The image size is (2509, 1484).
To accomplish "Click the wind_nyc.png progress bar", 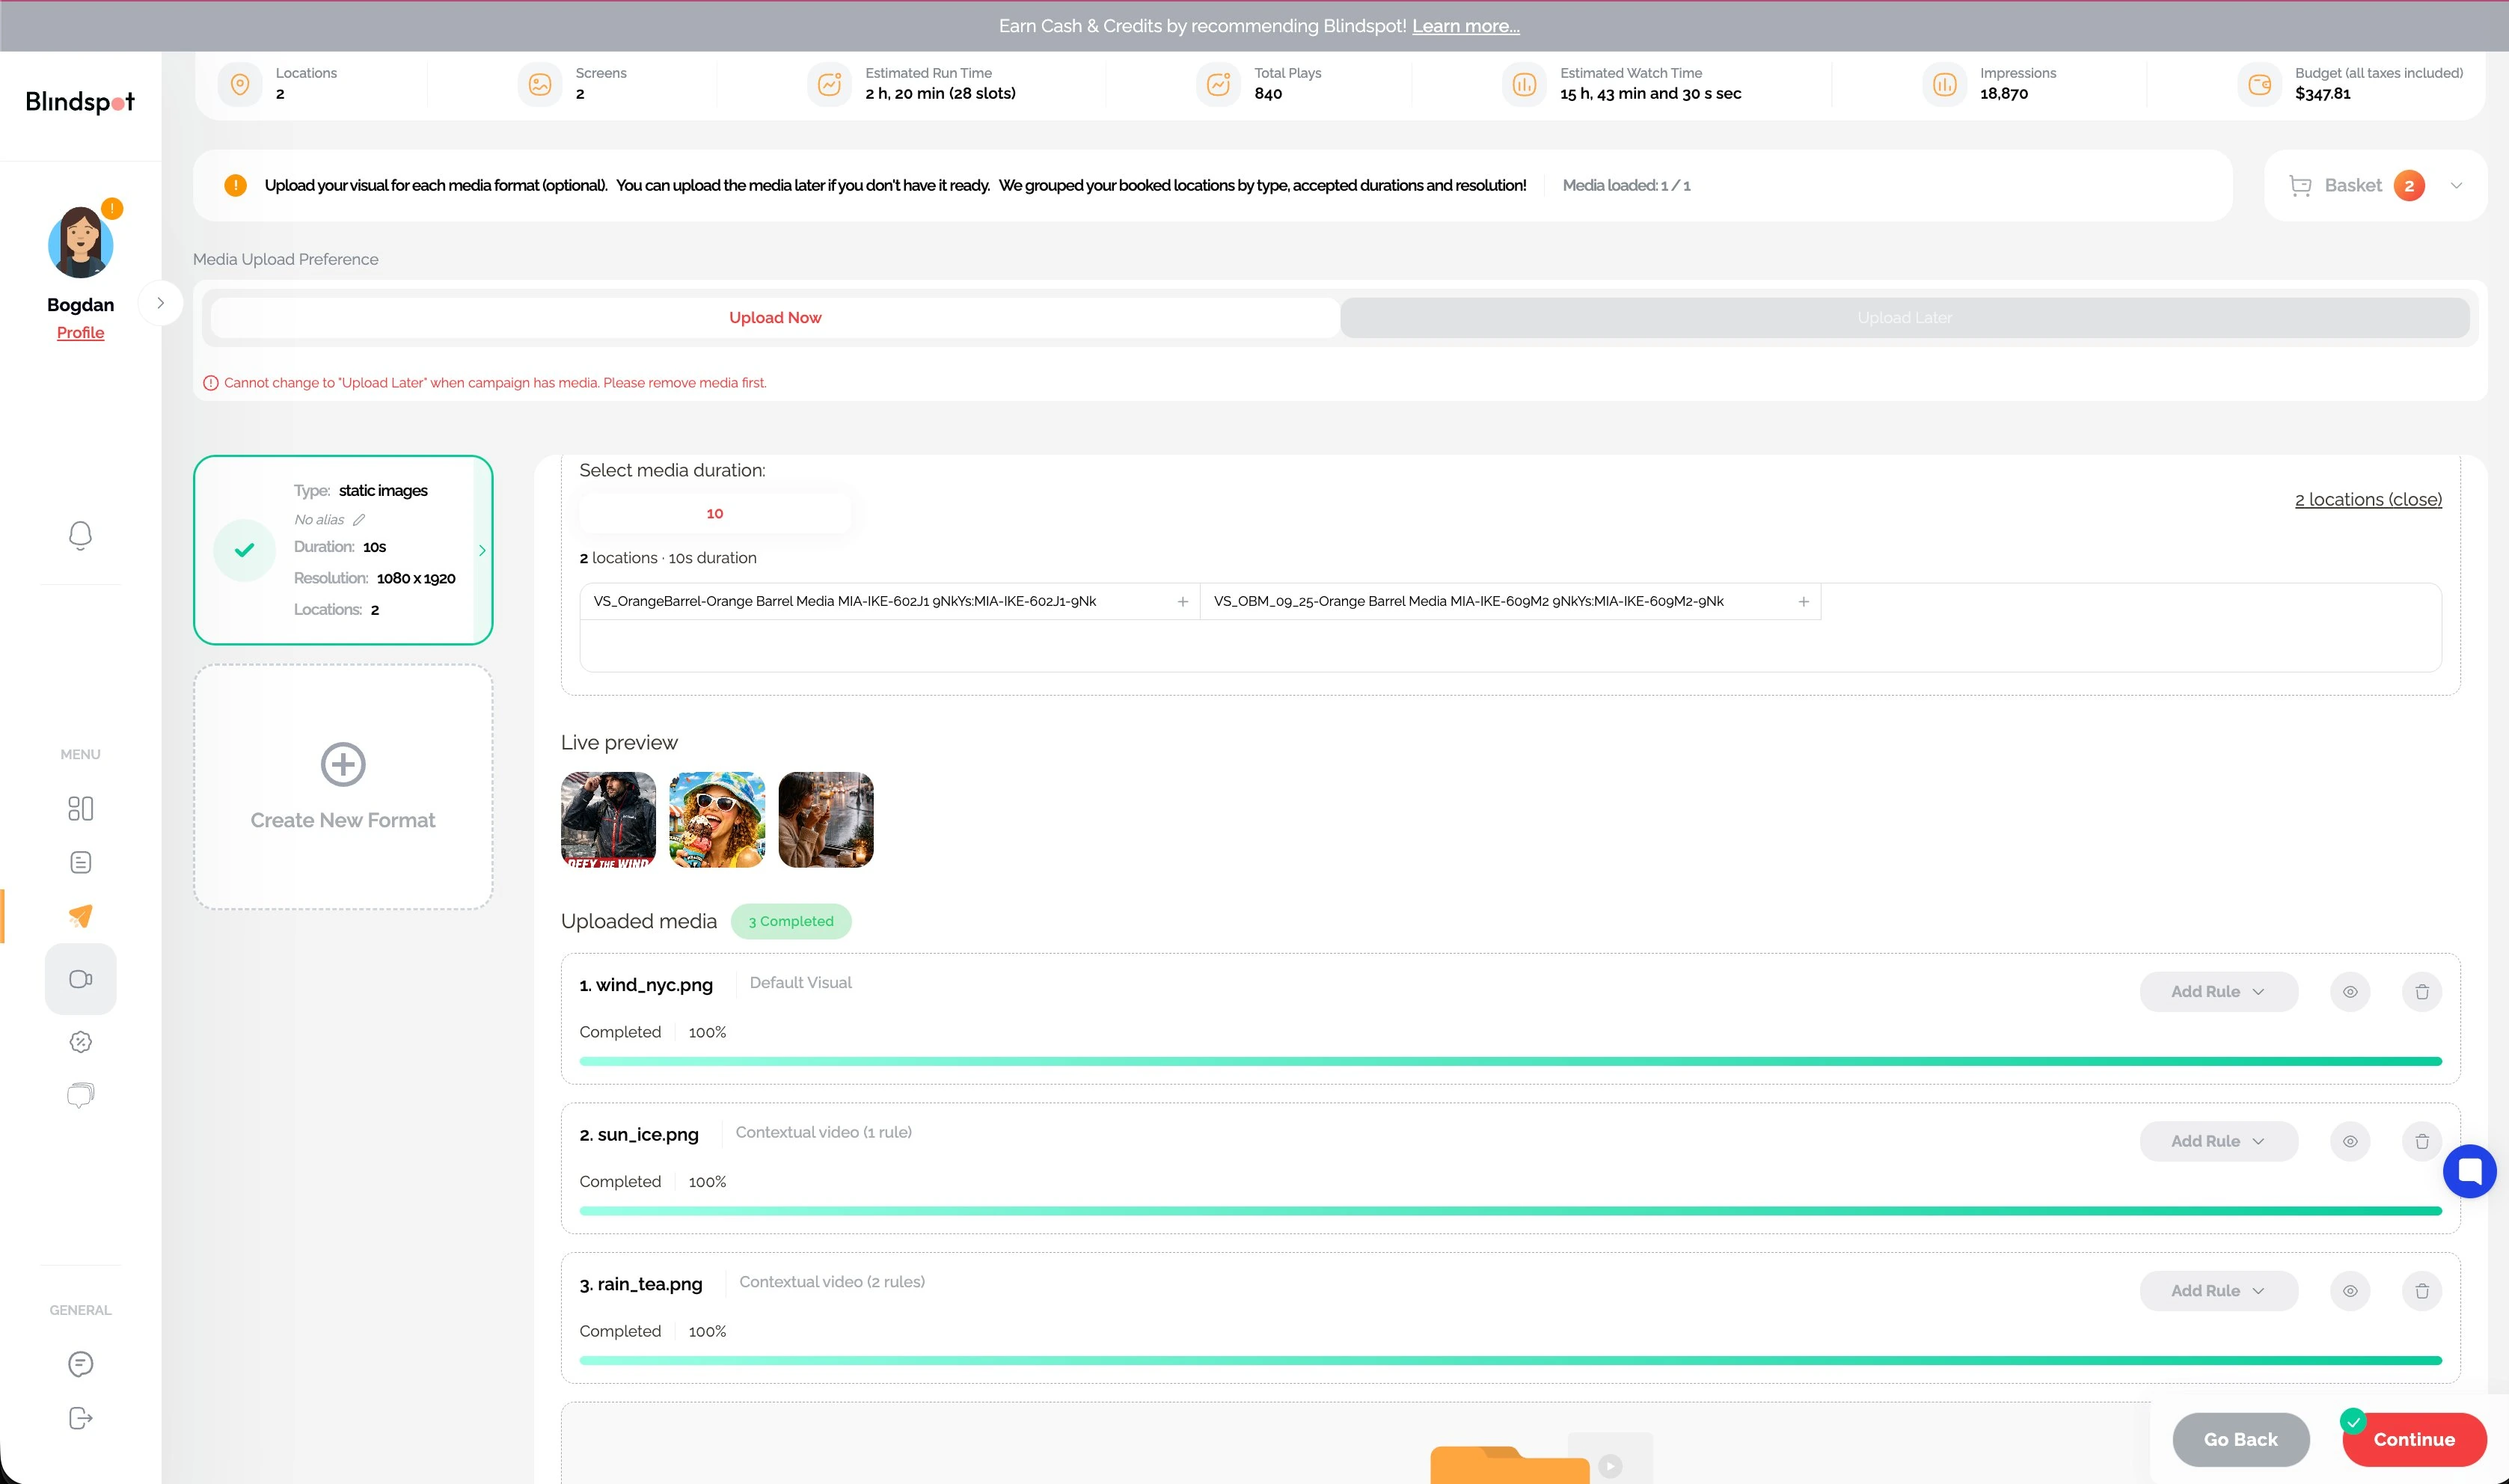I will coord(1510,1061).
